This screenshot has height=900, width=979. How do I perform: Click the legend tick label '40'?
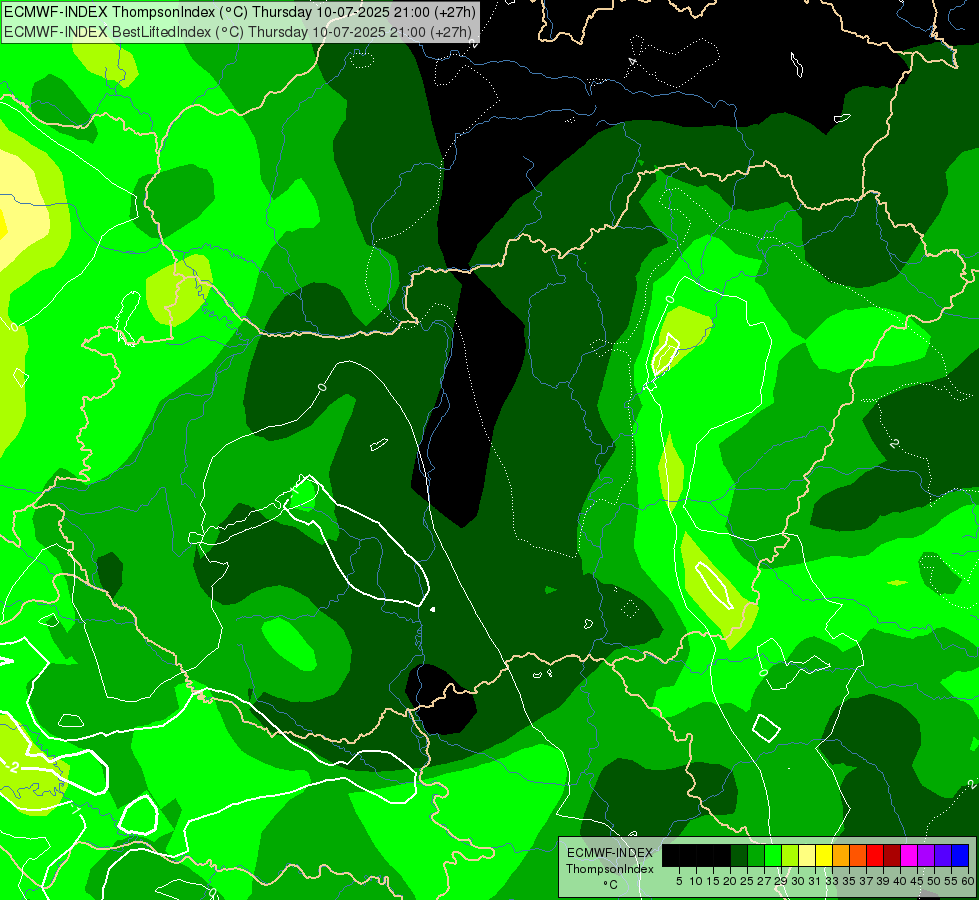[900, 881]
